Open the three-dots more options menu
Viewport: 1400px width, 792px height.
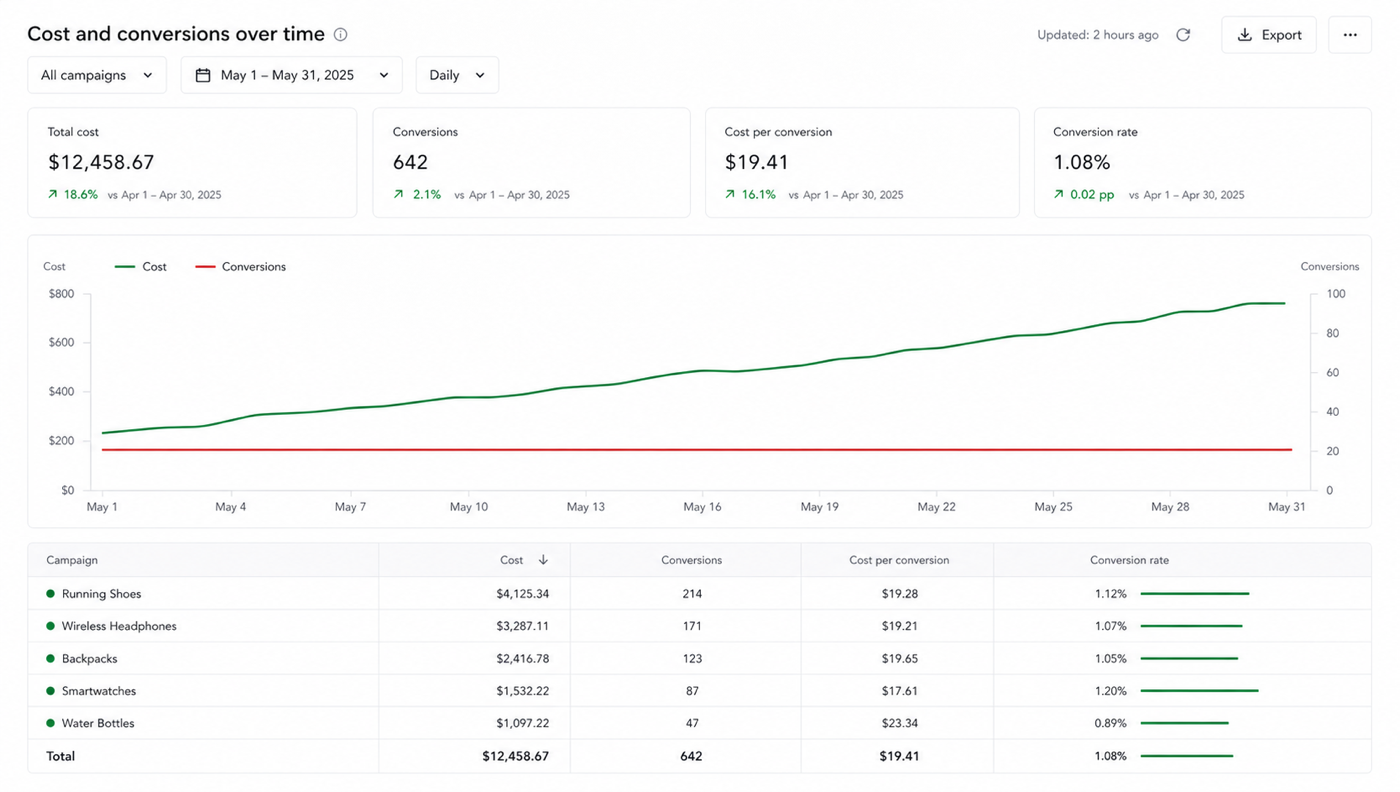click(1350, 35)
